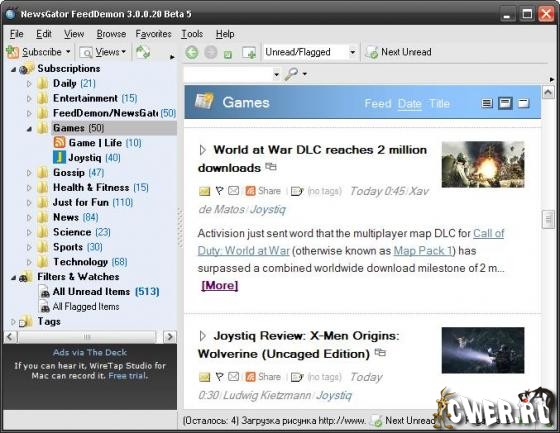Click the address input field
Image resolution: width=560 pixels, height=433 pixels.
[x=228, y=74]
